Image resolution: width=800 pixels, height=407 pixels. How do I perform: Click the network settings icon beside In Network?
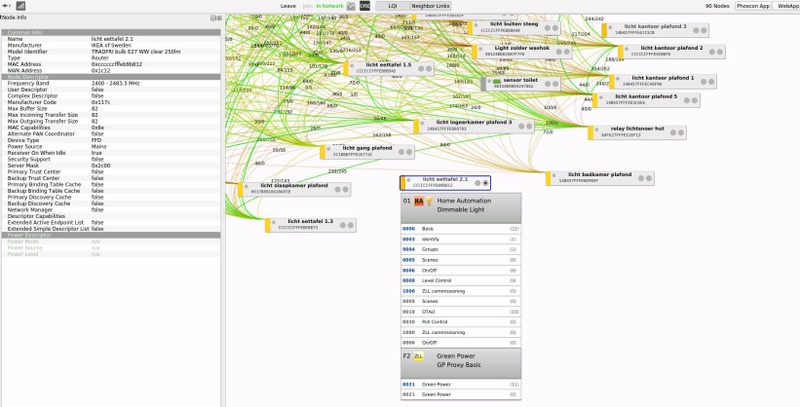(x=351, y=6)
